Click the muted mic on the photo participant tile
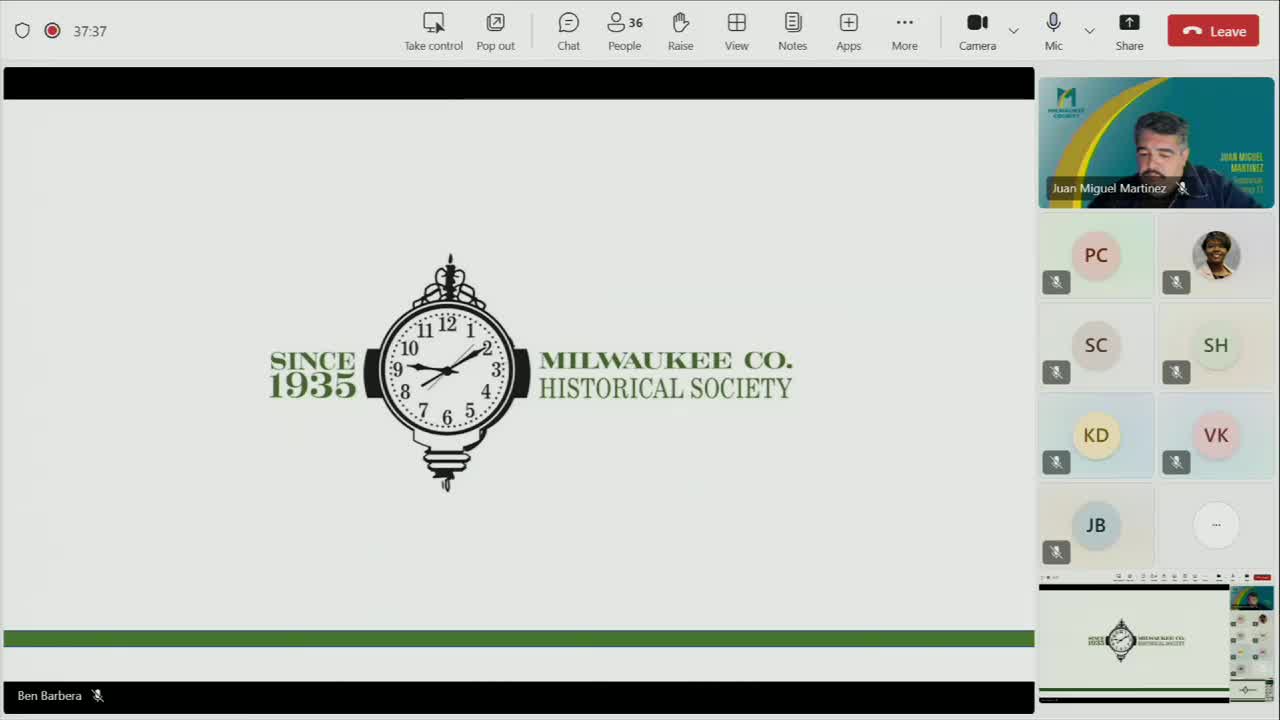1280x720 pixels. pyautogui.click(x=1176, y=283)
